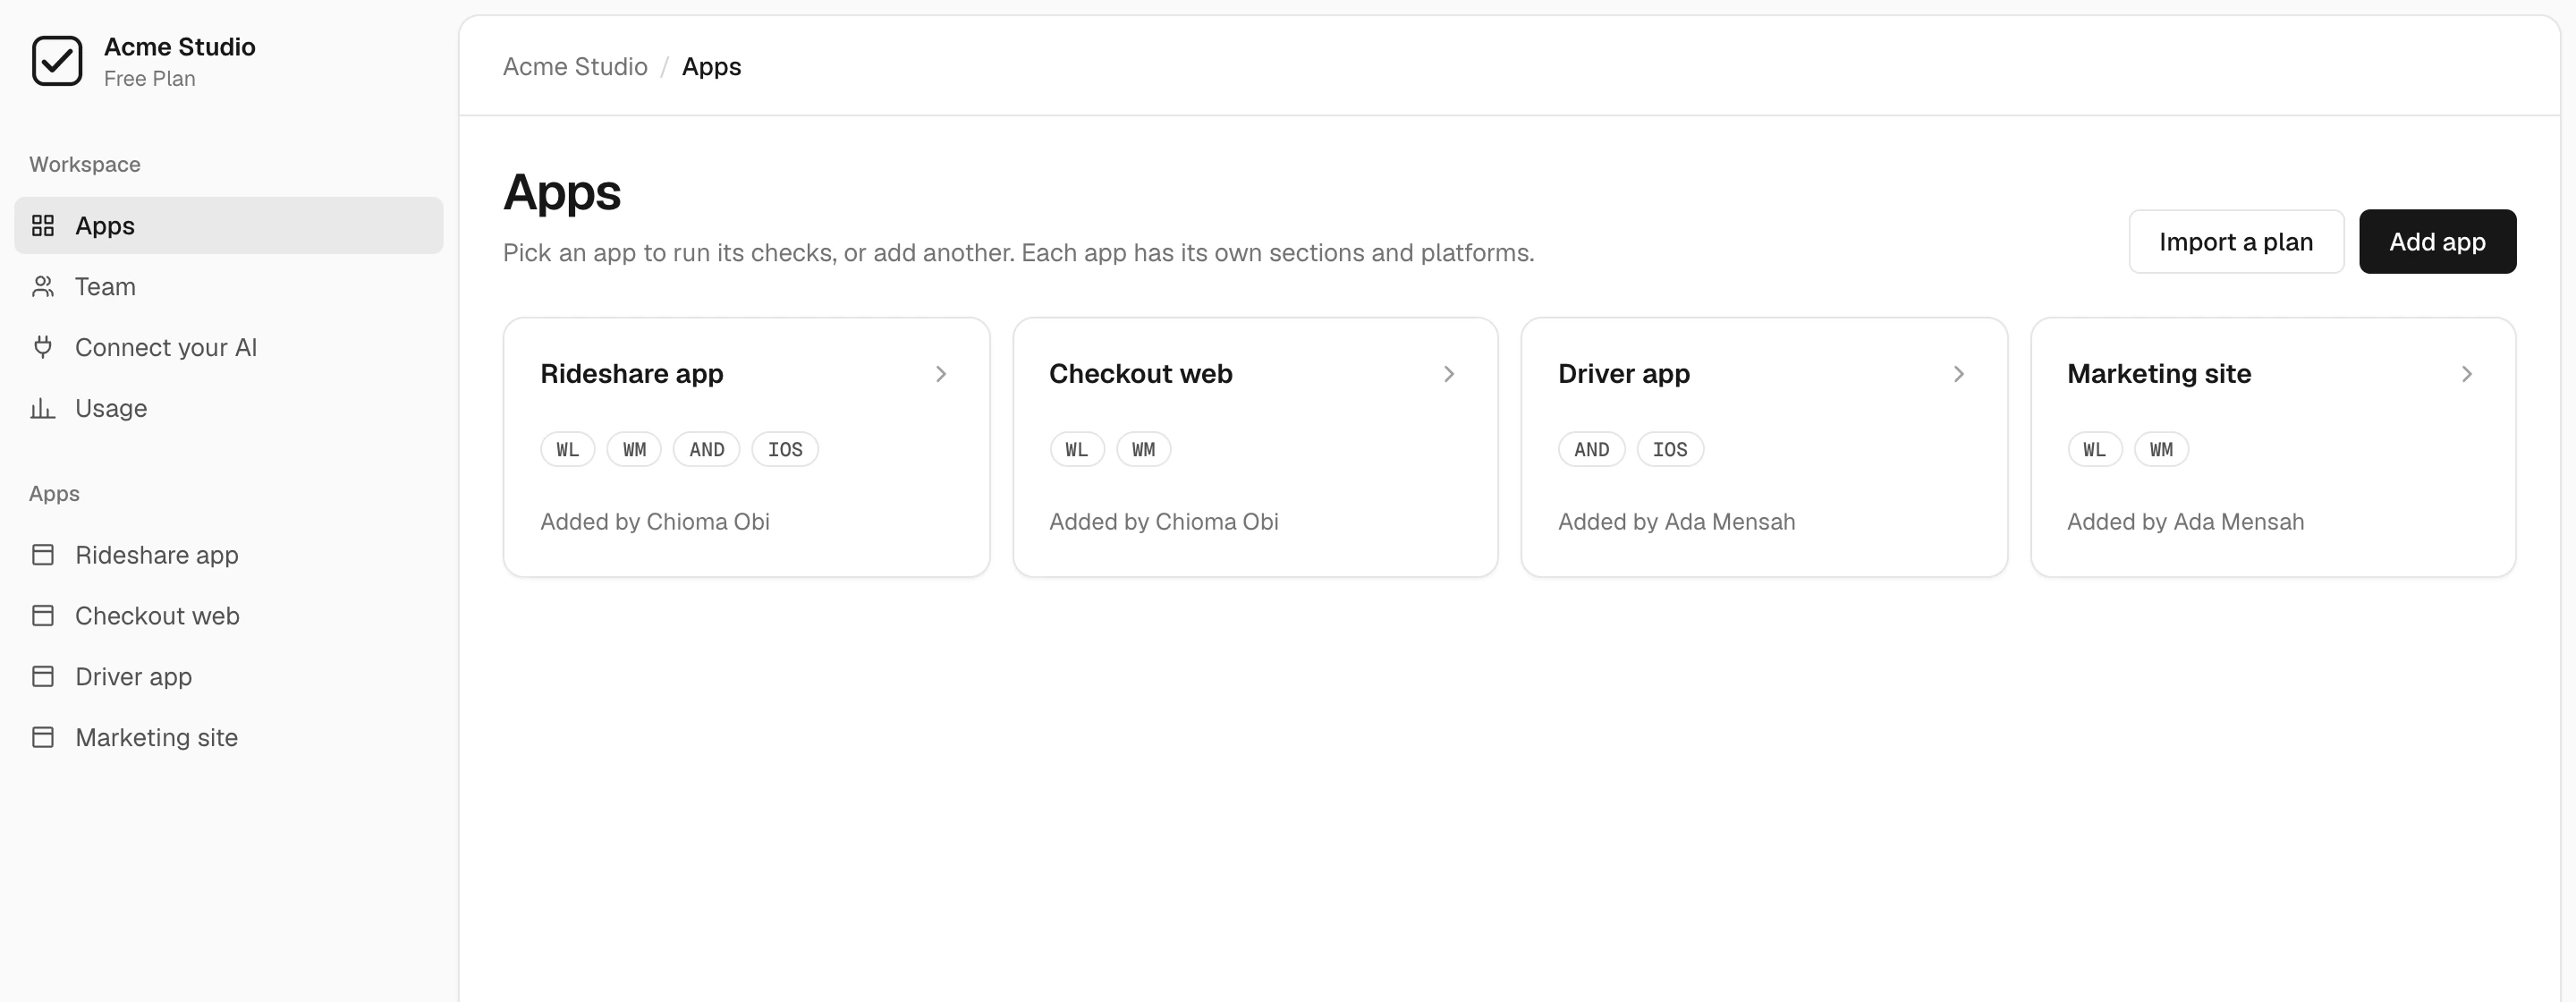
Task: Click the WL tag on Marketing site card
Action: pyautogui.click(x=2094, y=450)
